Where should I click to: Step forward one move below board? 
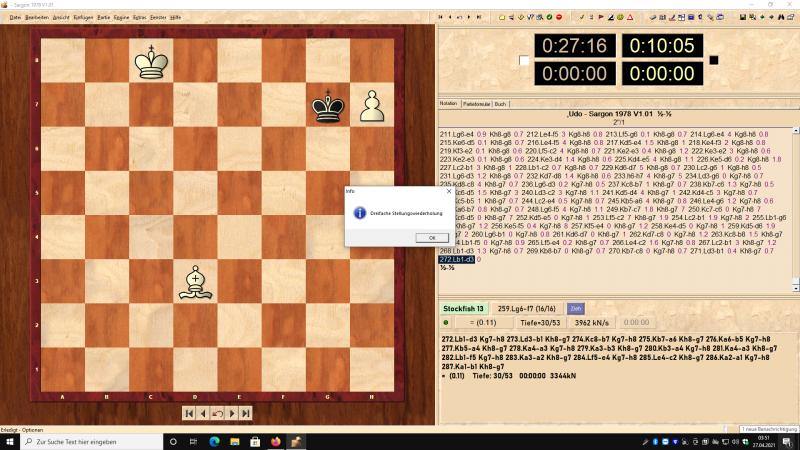click(x=231, y=412)
